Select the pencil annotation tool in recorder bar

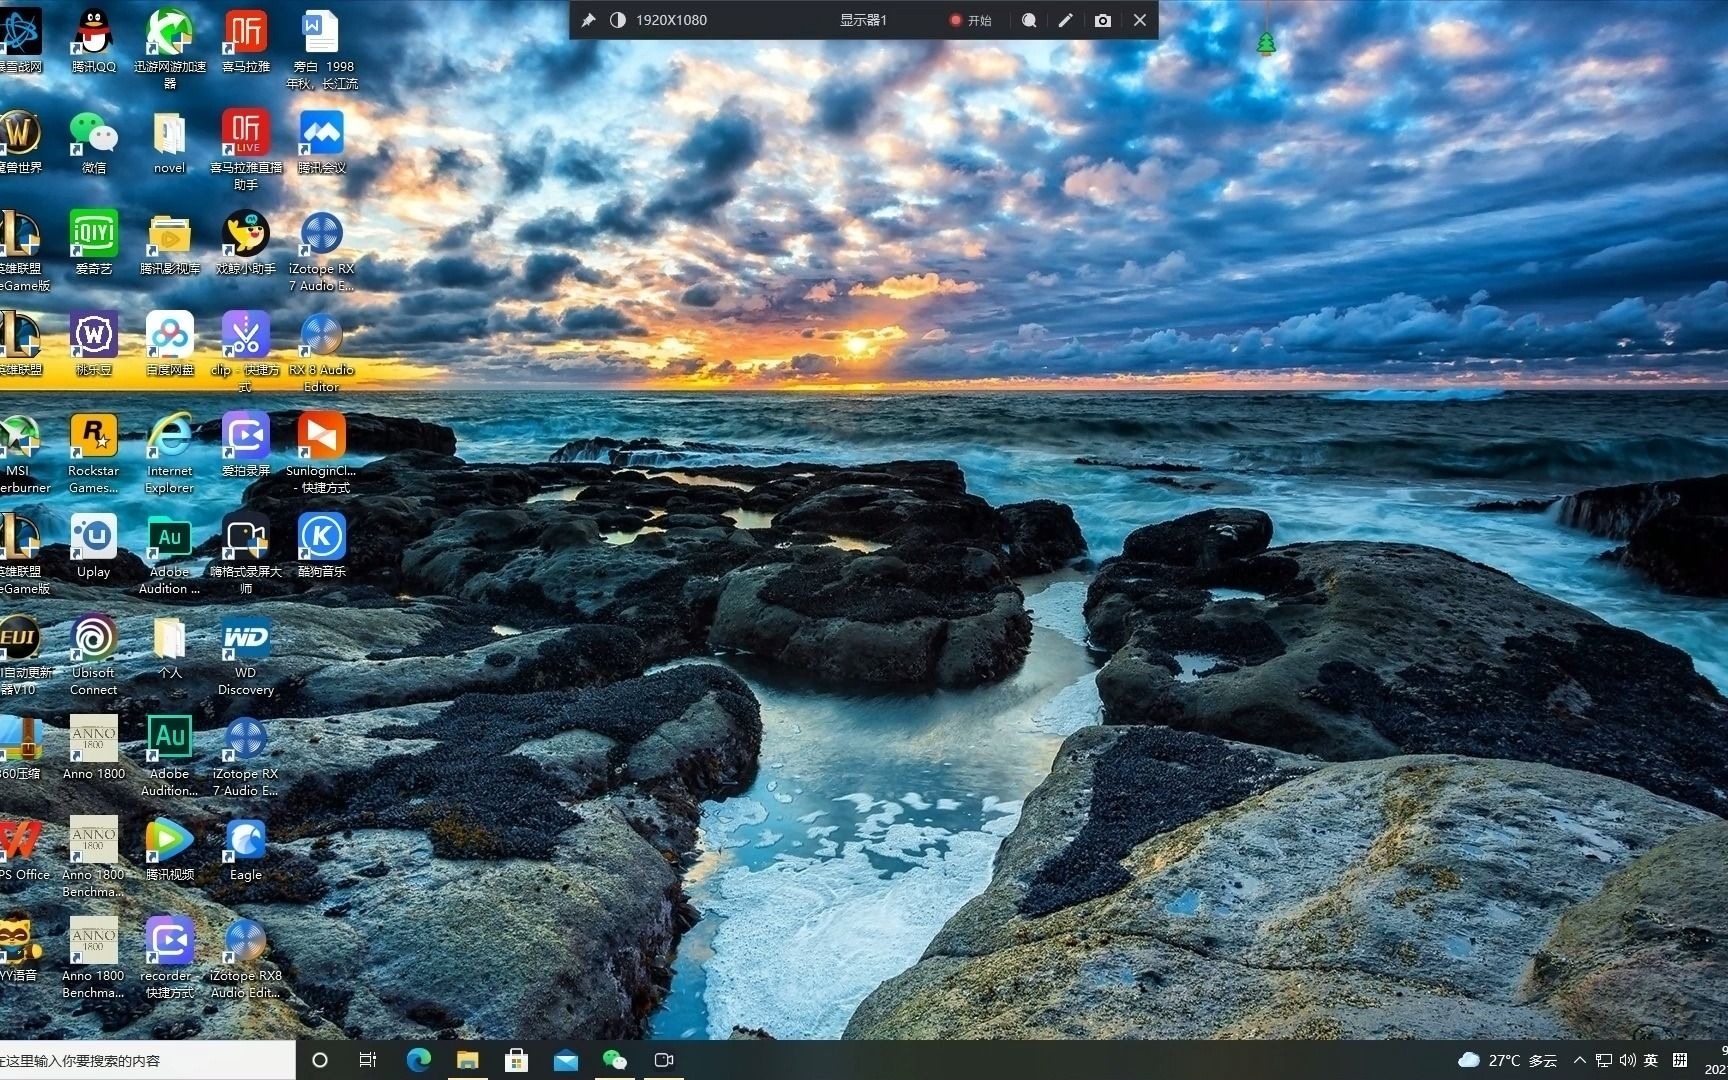[1066, 20]
